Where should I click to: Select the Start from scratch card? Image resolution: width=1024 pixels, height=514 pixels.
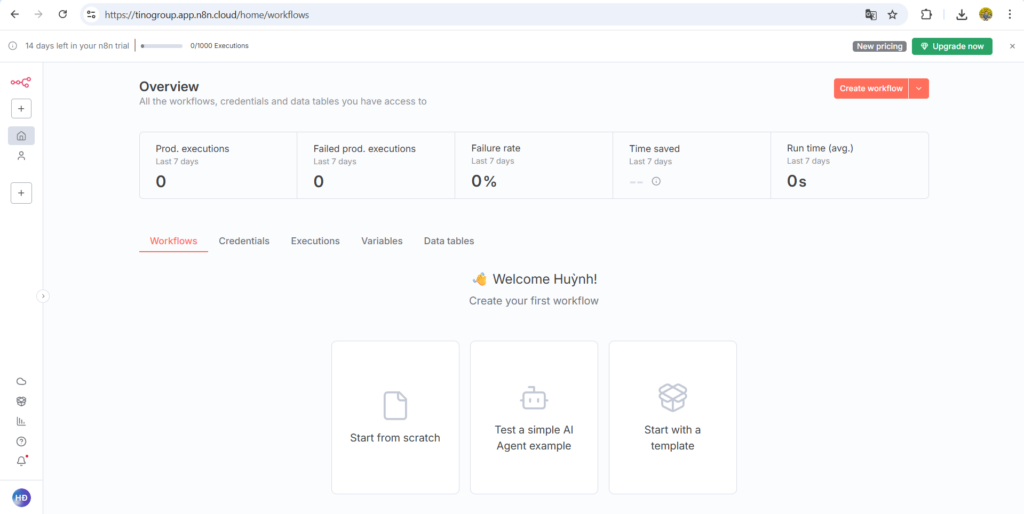(x=395, y=417)
